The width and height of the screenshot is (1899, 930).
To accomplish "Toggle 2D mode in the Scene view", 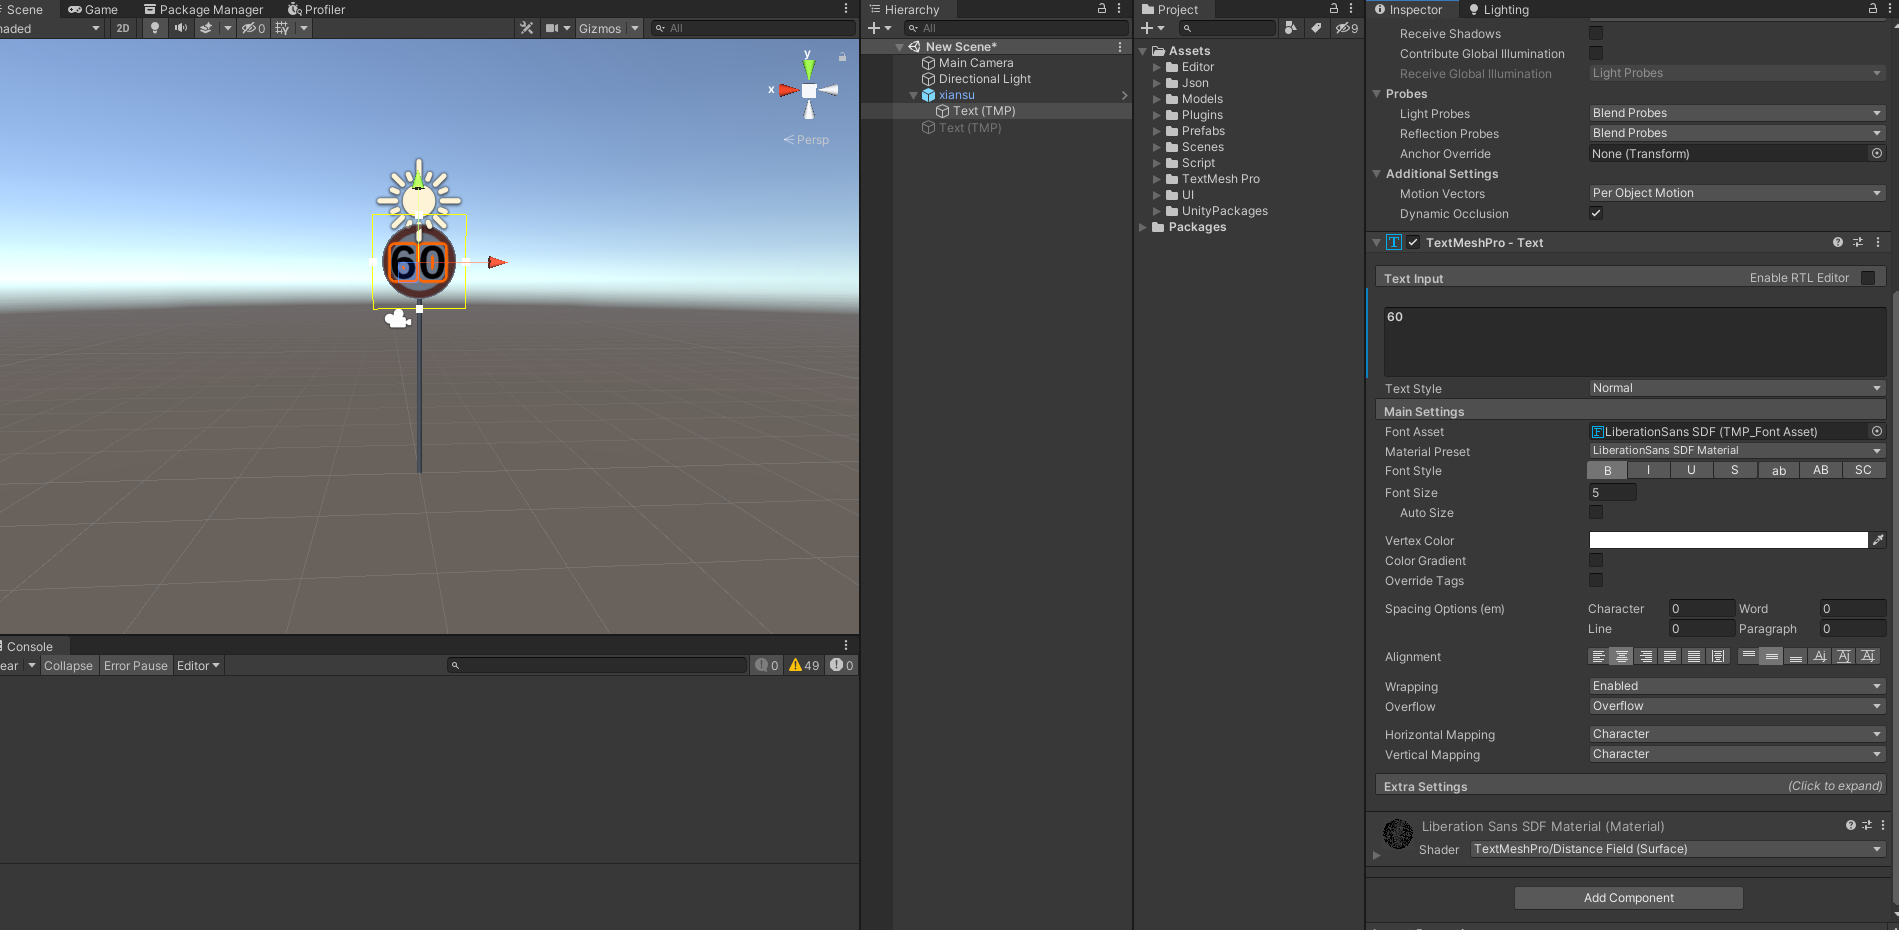I will click(x=122, y=28).
